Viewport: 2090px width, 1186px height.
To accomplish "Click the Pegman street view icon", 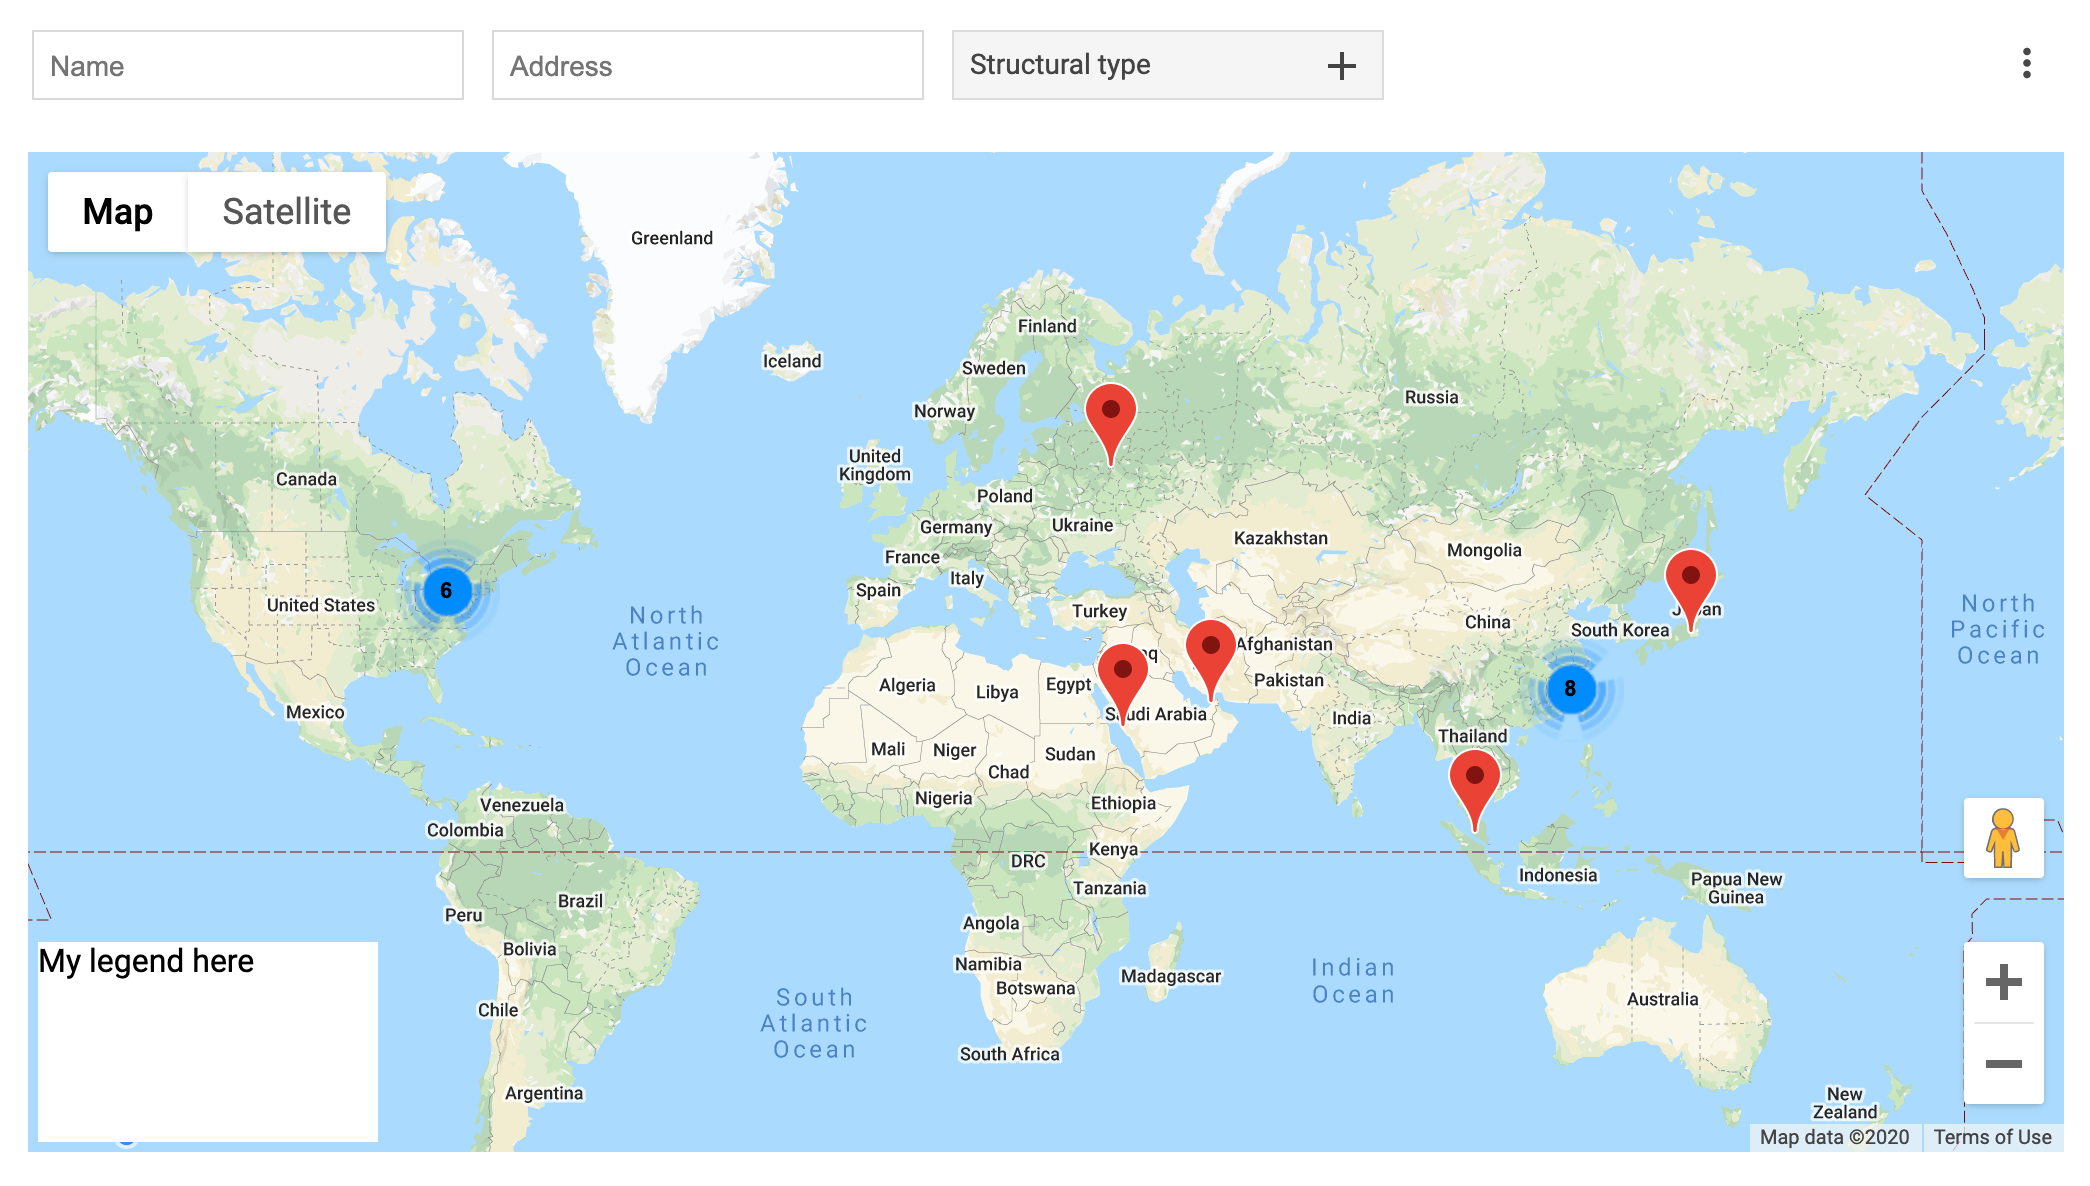I will click(2003, 839).
